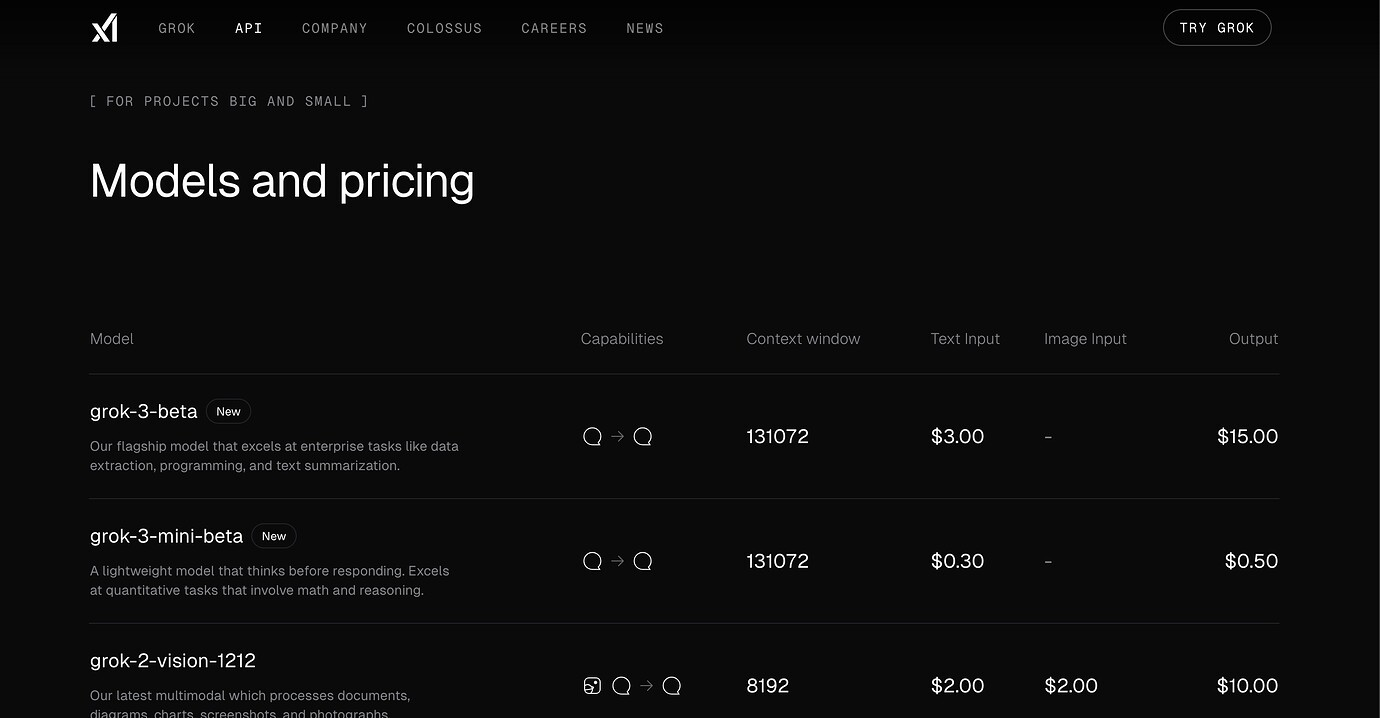Click the Models and pricing heading
The image size is (1380, 718).
tap(283, 182)
